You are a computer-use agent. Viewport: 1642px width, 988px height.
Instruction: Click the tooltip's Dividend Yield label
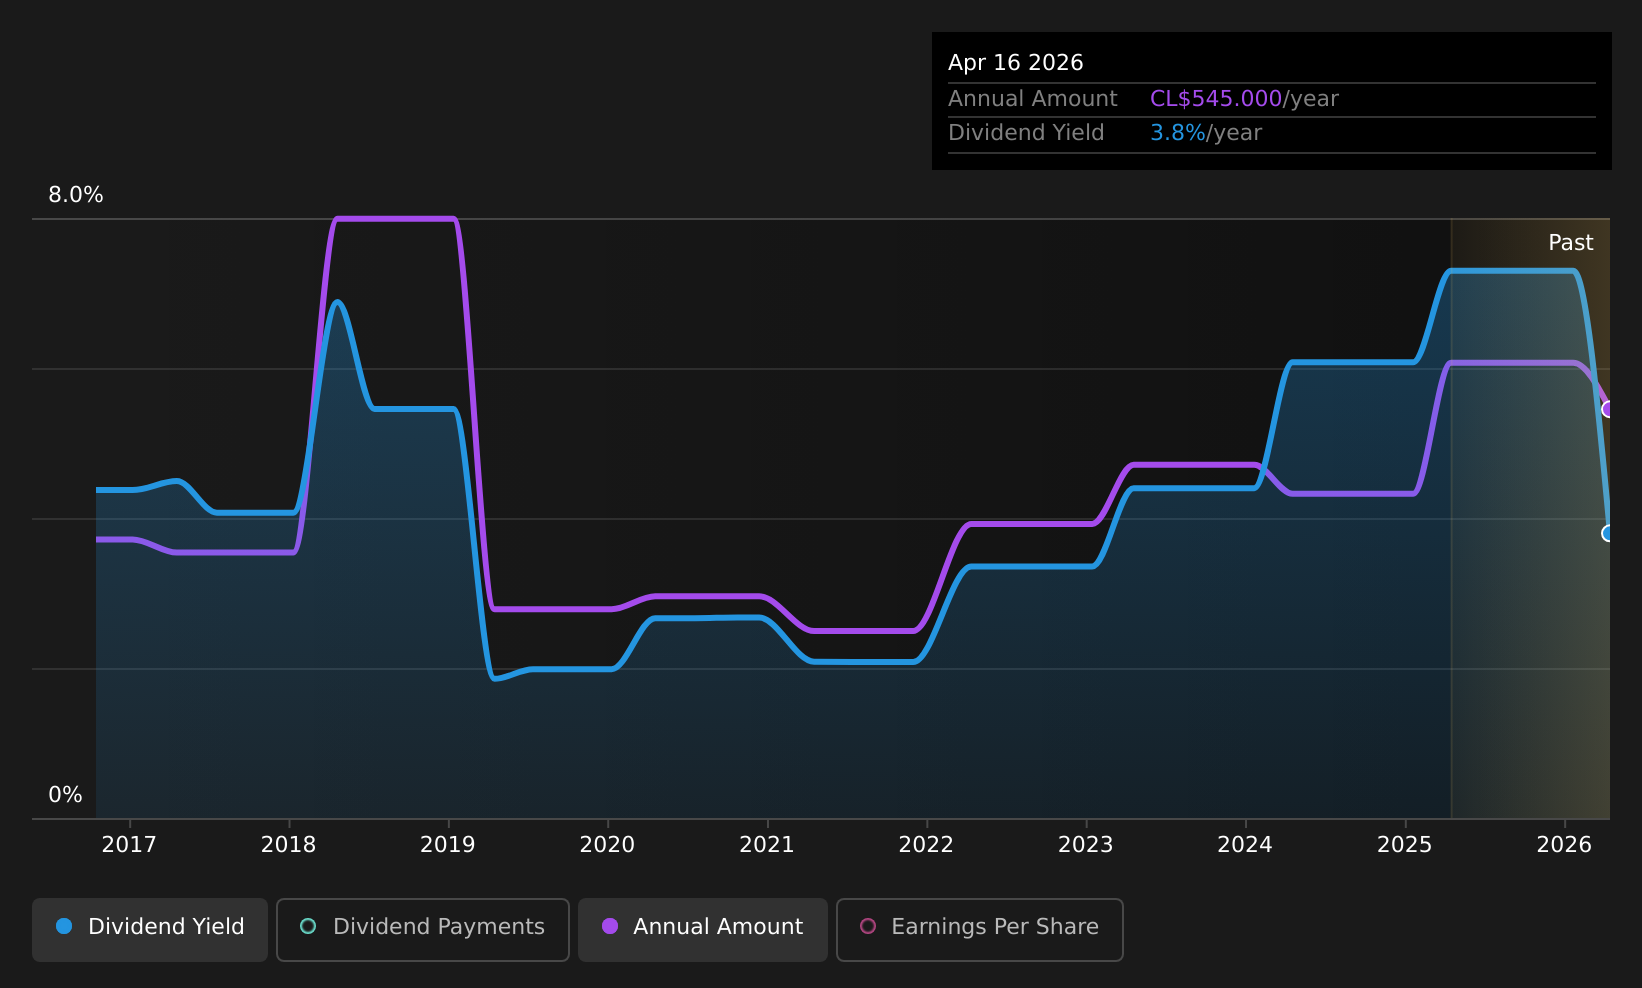(1027, 133)
